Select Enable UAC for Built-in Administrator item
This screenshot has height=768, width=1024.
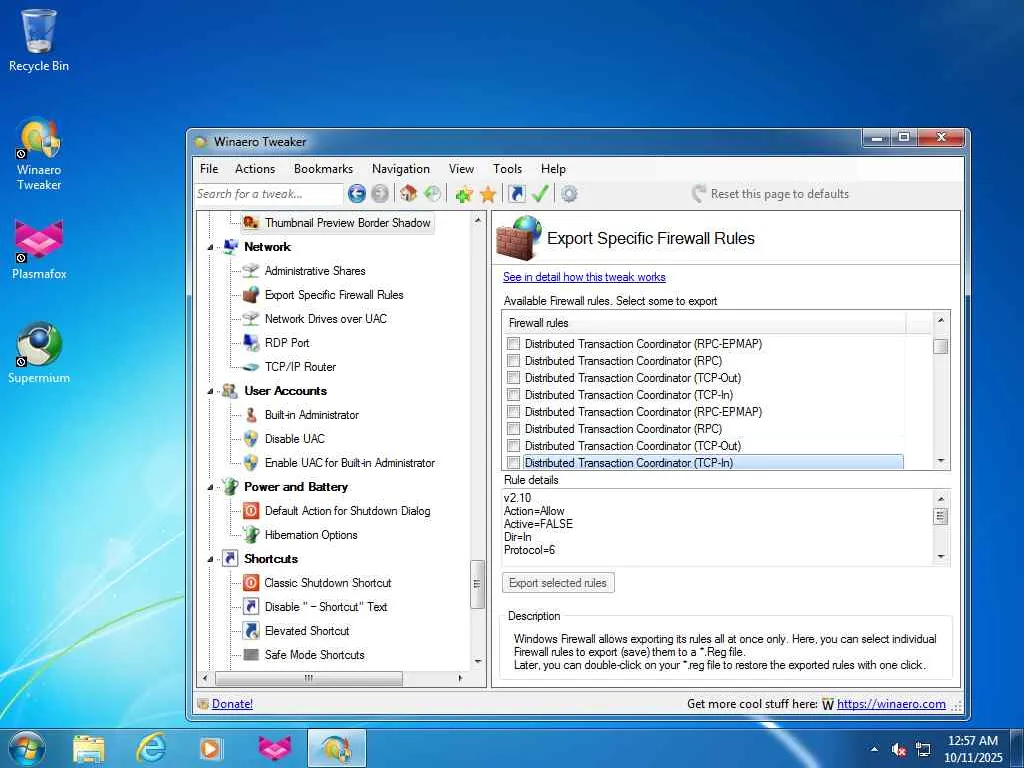(x=349, y=462)
